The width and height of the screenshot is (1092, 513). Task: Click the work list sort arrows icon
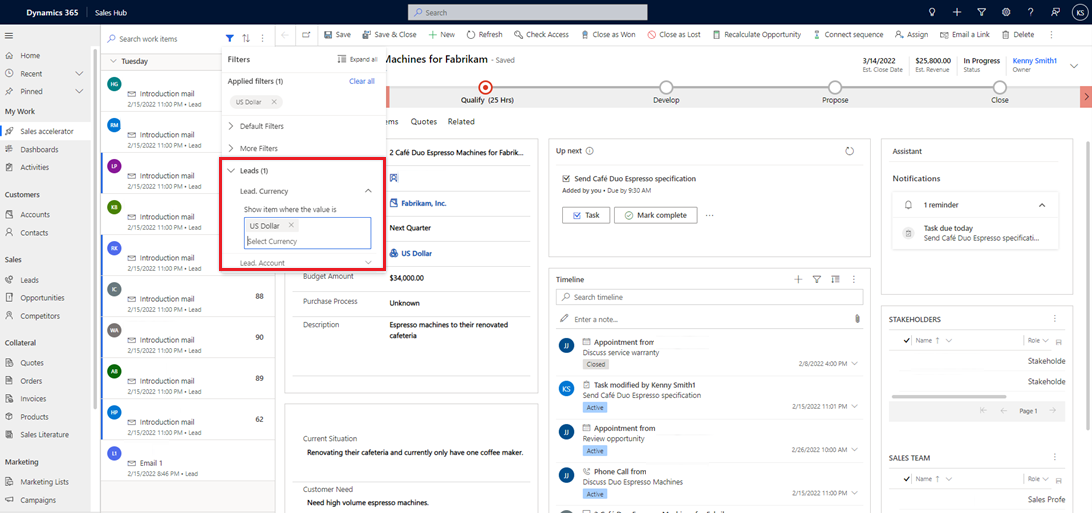pyautogui.click(x=246, y=39)
